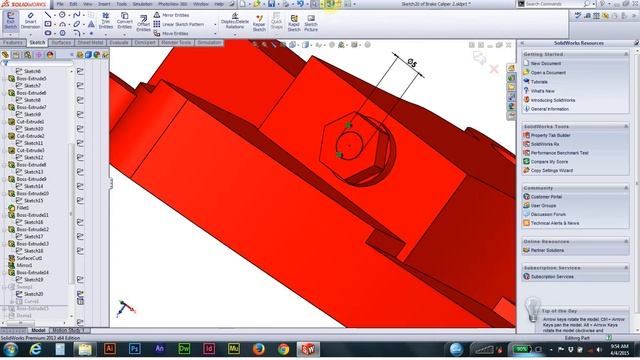Insert a Sketch Picture

311,23
